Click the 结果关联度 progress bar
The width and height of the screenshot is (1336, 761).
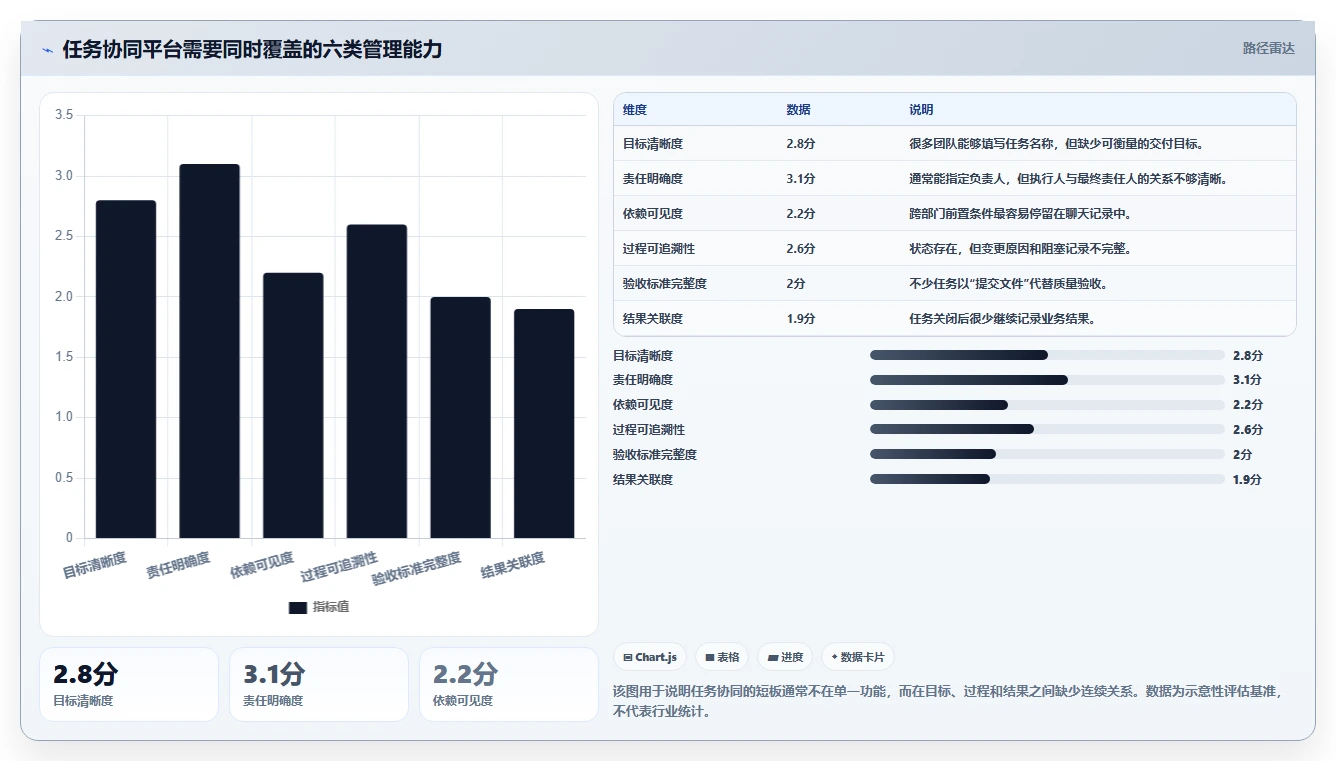click(x=1047, y=479)
